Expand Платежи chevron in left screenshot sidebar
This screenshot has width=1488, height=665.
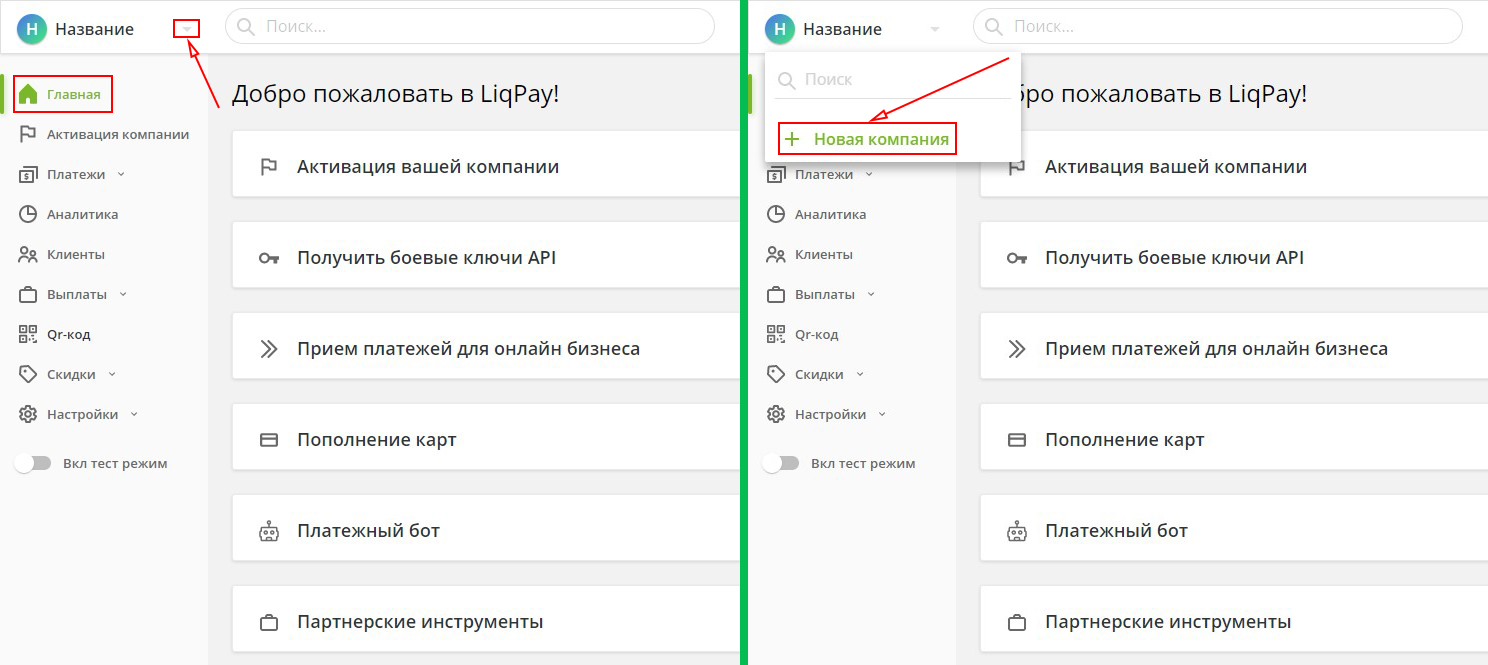[121, 174]
